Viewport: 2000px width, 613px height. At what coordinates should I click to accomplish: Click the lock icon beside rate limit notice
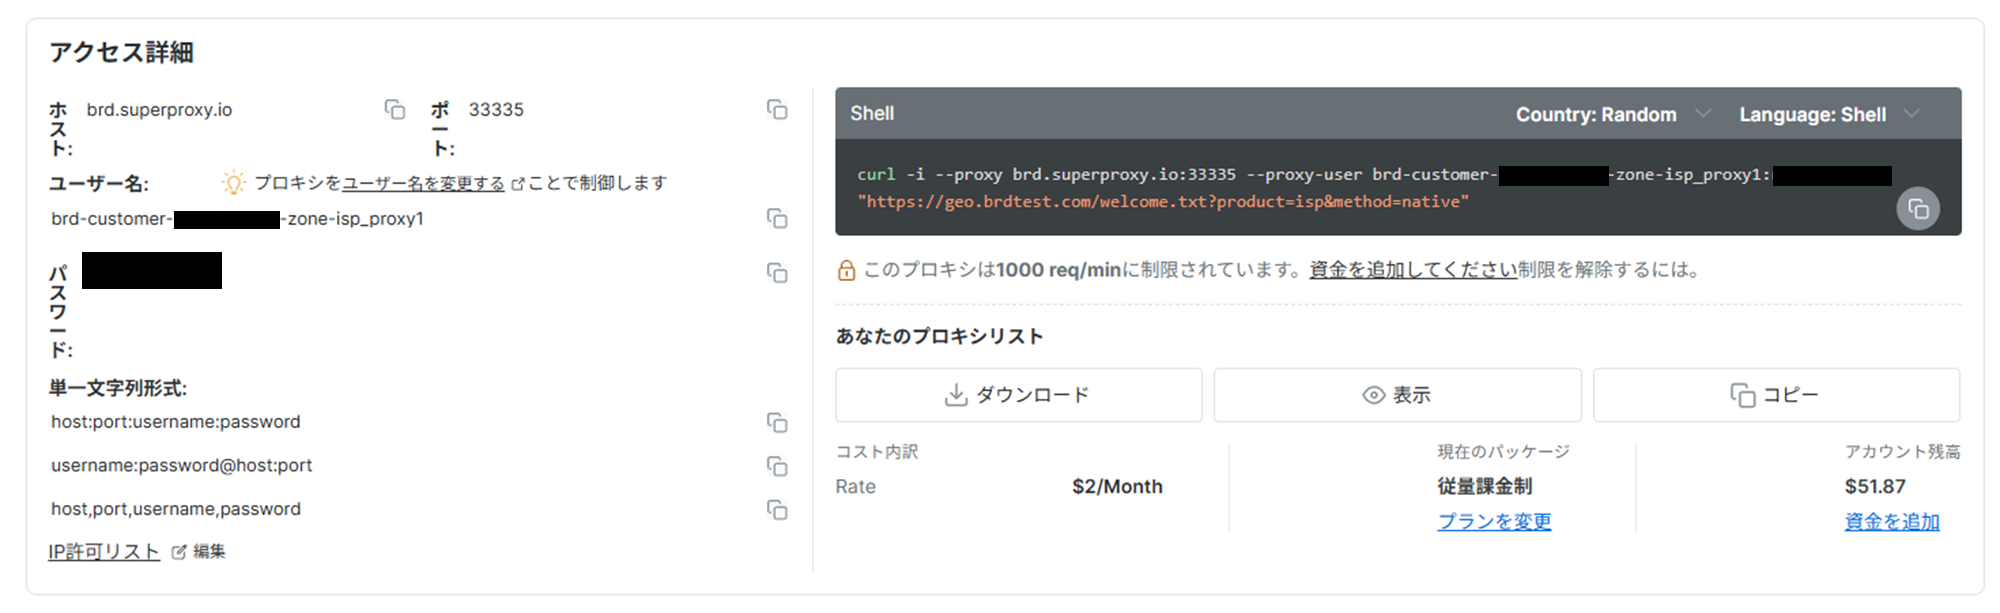846,270
